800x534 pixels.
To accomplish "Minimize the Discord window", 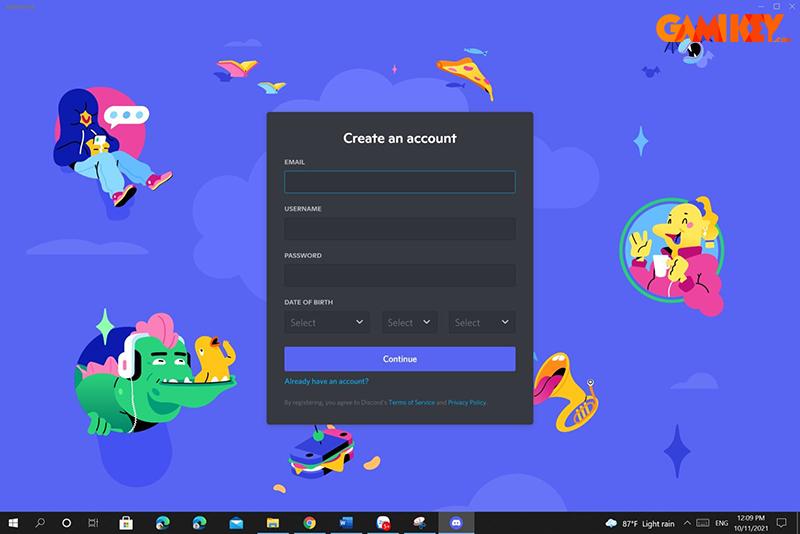I will click(761, 6).
